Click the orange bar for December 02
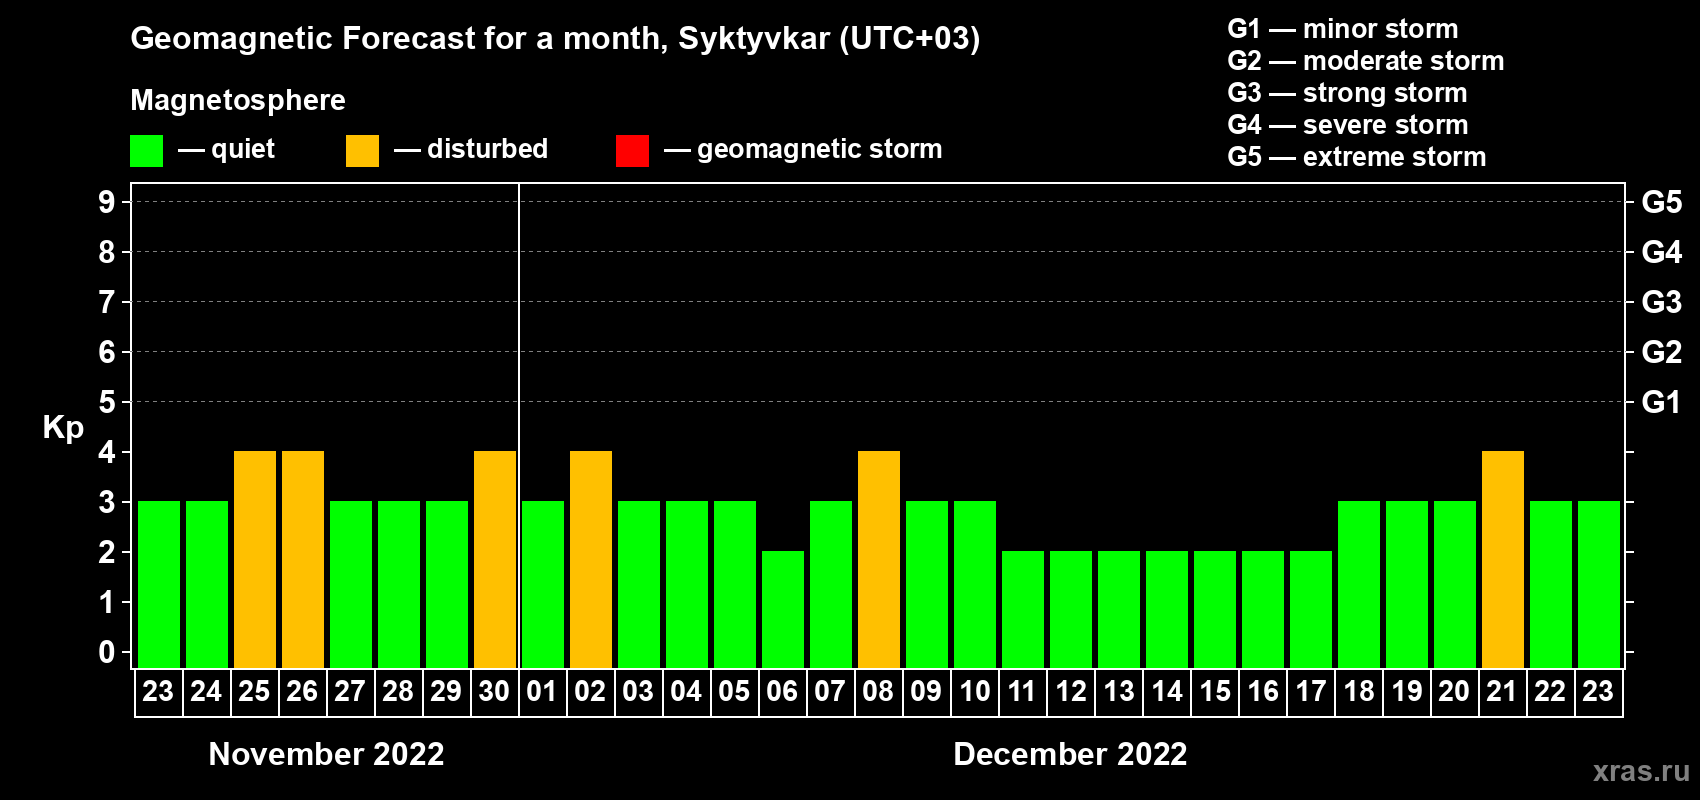The width and height of the screenshot is (1700, 800). click(x=591, y=559)
